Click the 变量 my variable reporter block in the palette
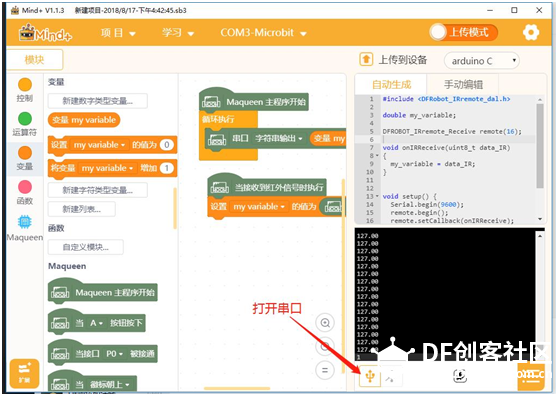This screenshot has width=558, height=396. point(84,120)
